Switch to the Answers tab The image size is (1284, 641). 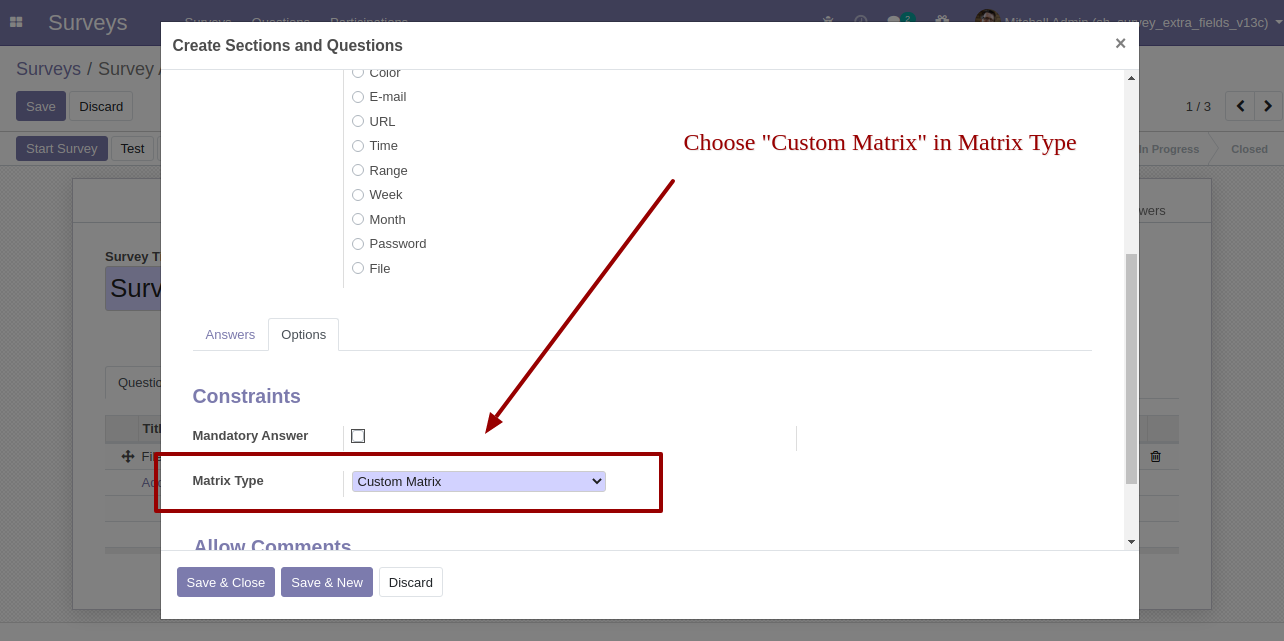click(230, 335)
